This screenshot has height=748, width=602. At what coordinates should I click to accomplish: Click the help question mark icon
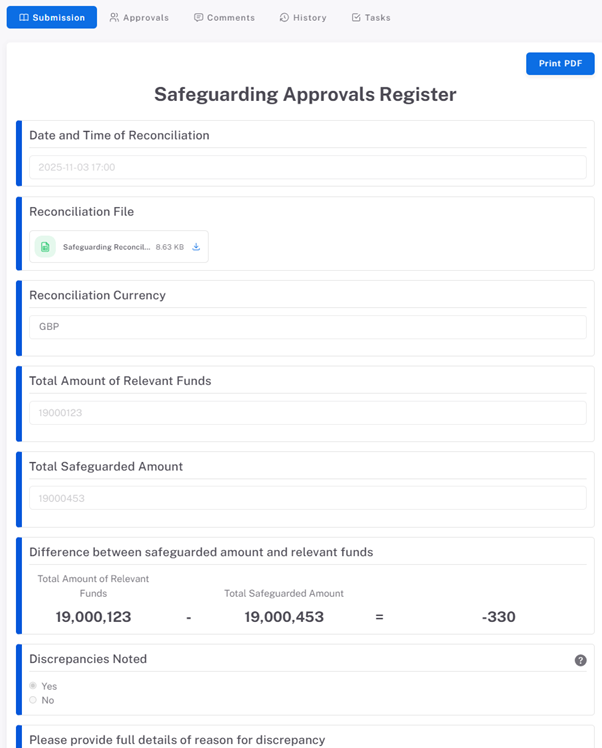580,661
